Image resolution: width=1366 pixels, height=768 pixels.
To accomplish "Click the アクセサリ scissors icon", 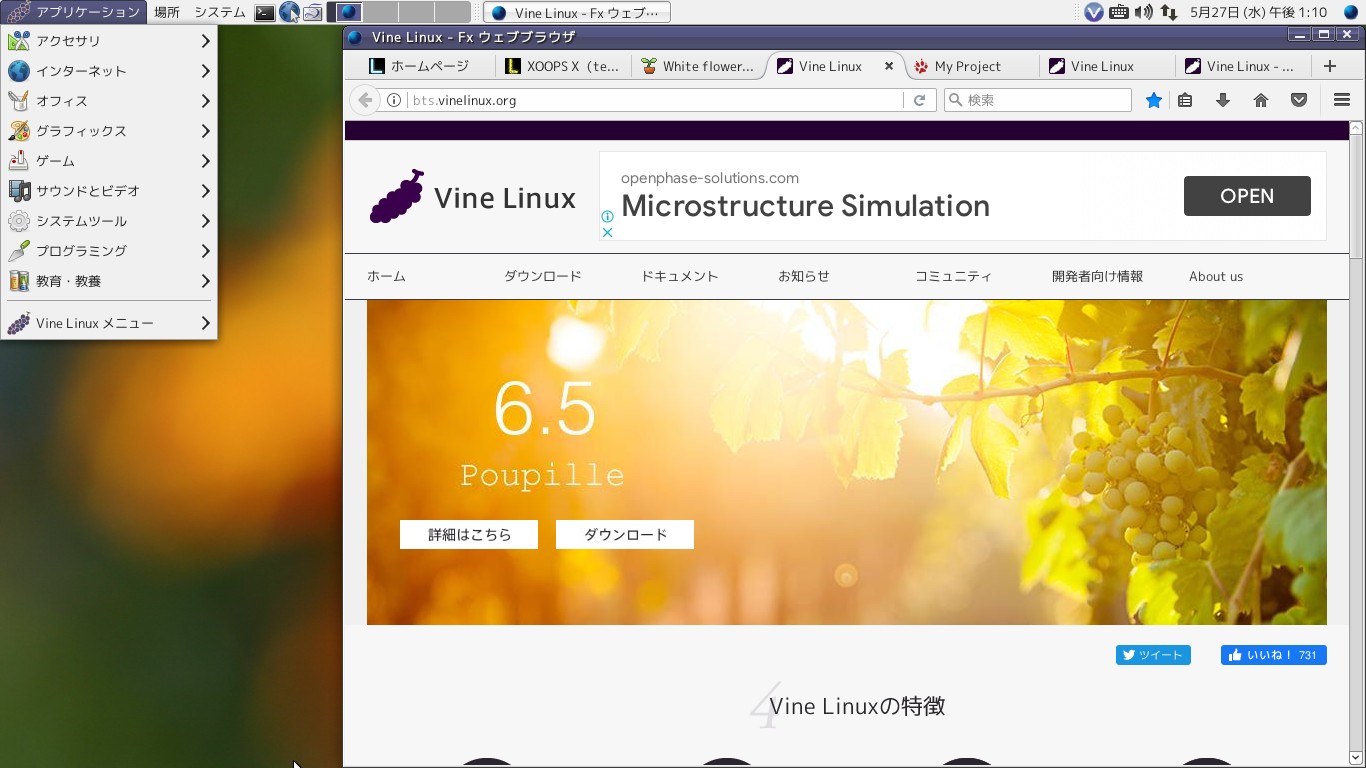I will click(x=19, y=41).
